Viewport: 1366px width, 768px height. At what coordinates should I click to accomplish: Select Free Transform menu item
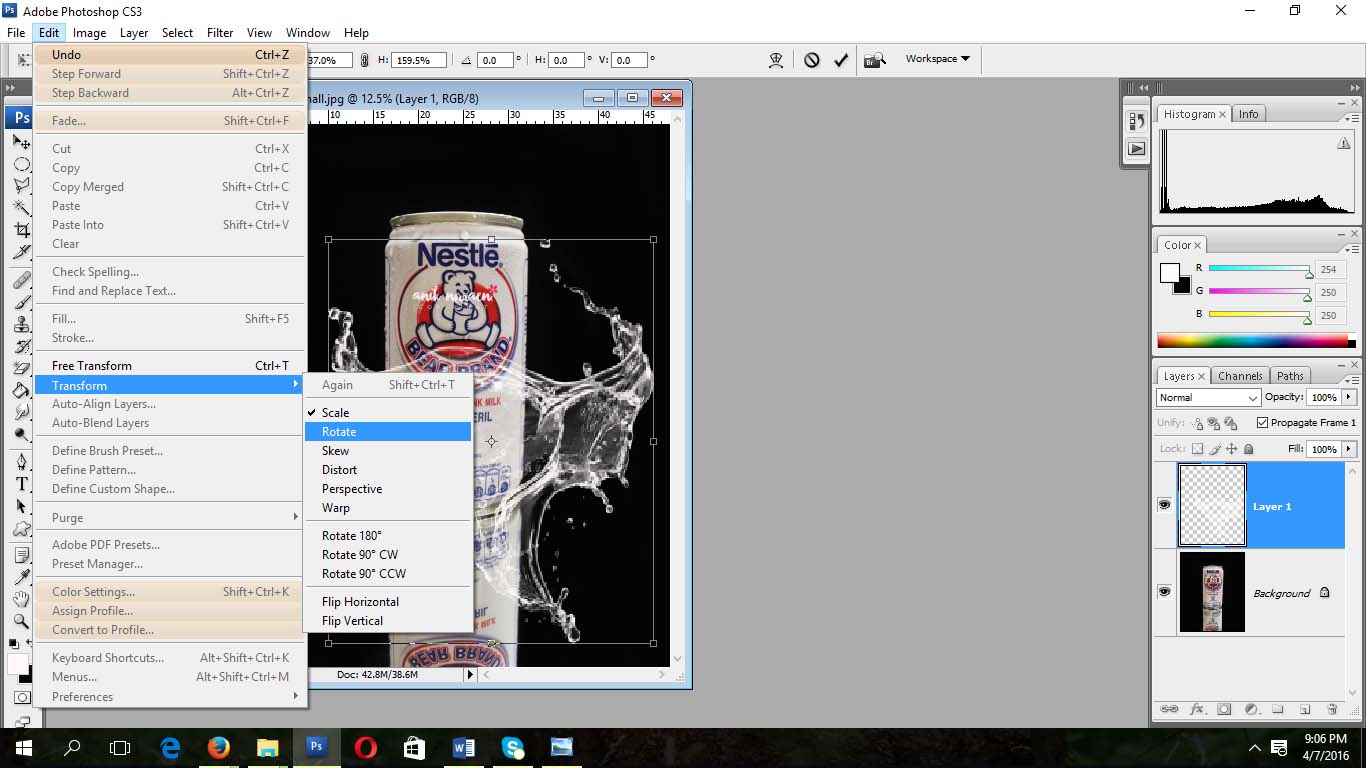click(x=169, y=365)
